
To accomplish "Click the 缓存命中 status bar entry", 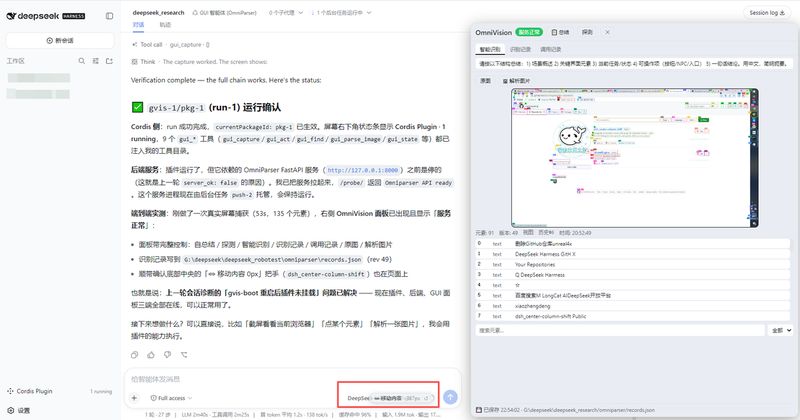I will (x=355, y=415).
